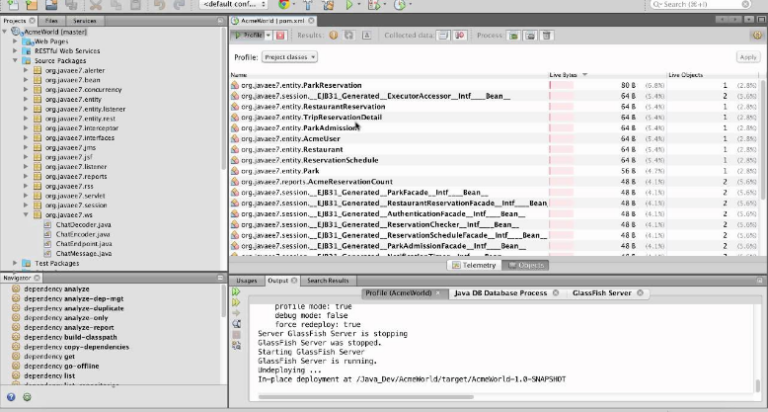Open the GlassFish Server output tab
This screenshot has height=412, width=768.
tap(601, 293)
